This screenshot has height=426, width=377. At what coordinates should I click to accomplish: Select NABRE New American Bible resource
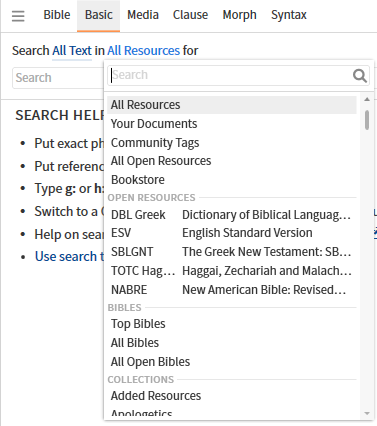(x=232, y=290)
